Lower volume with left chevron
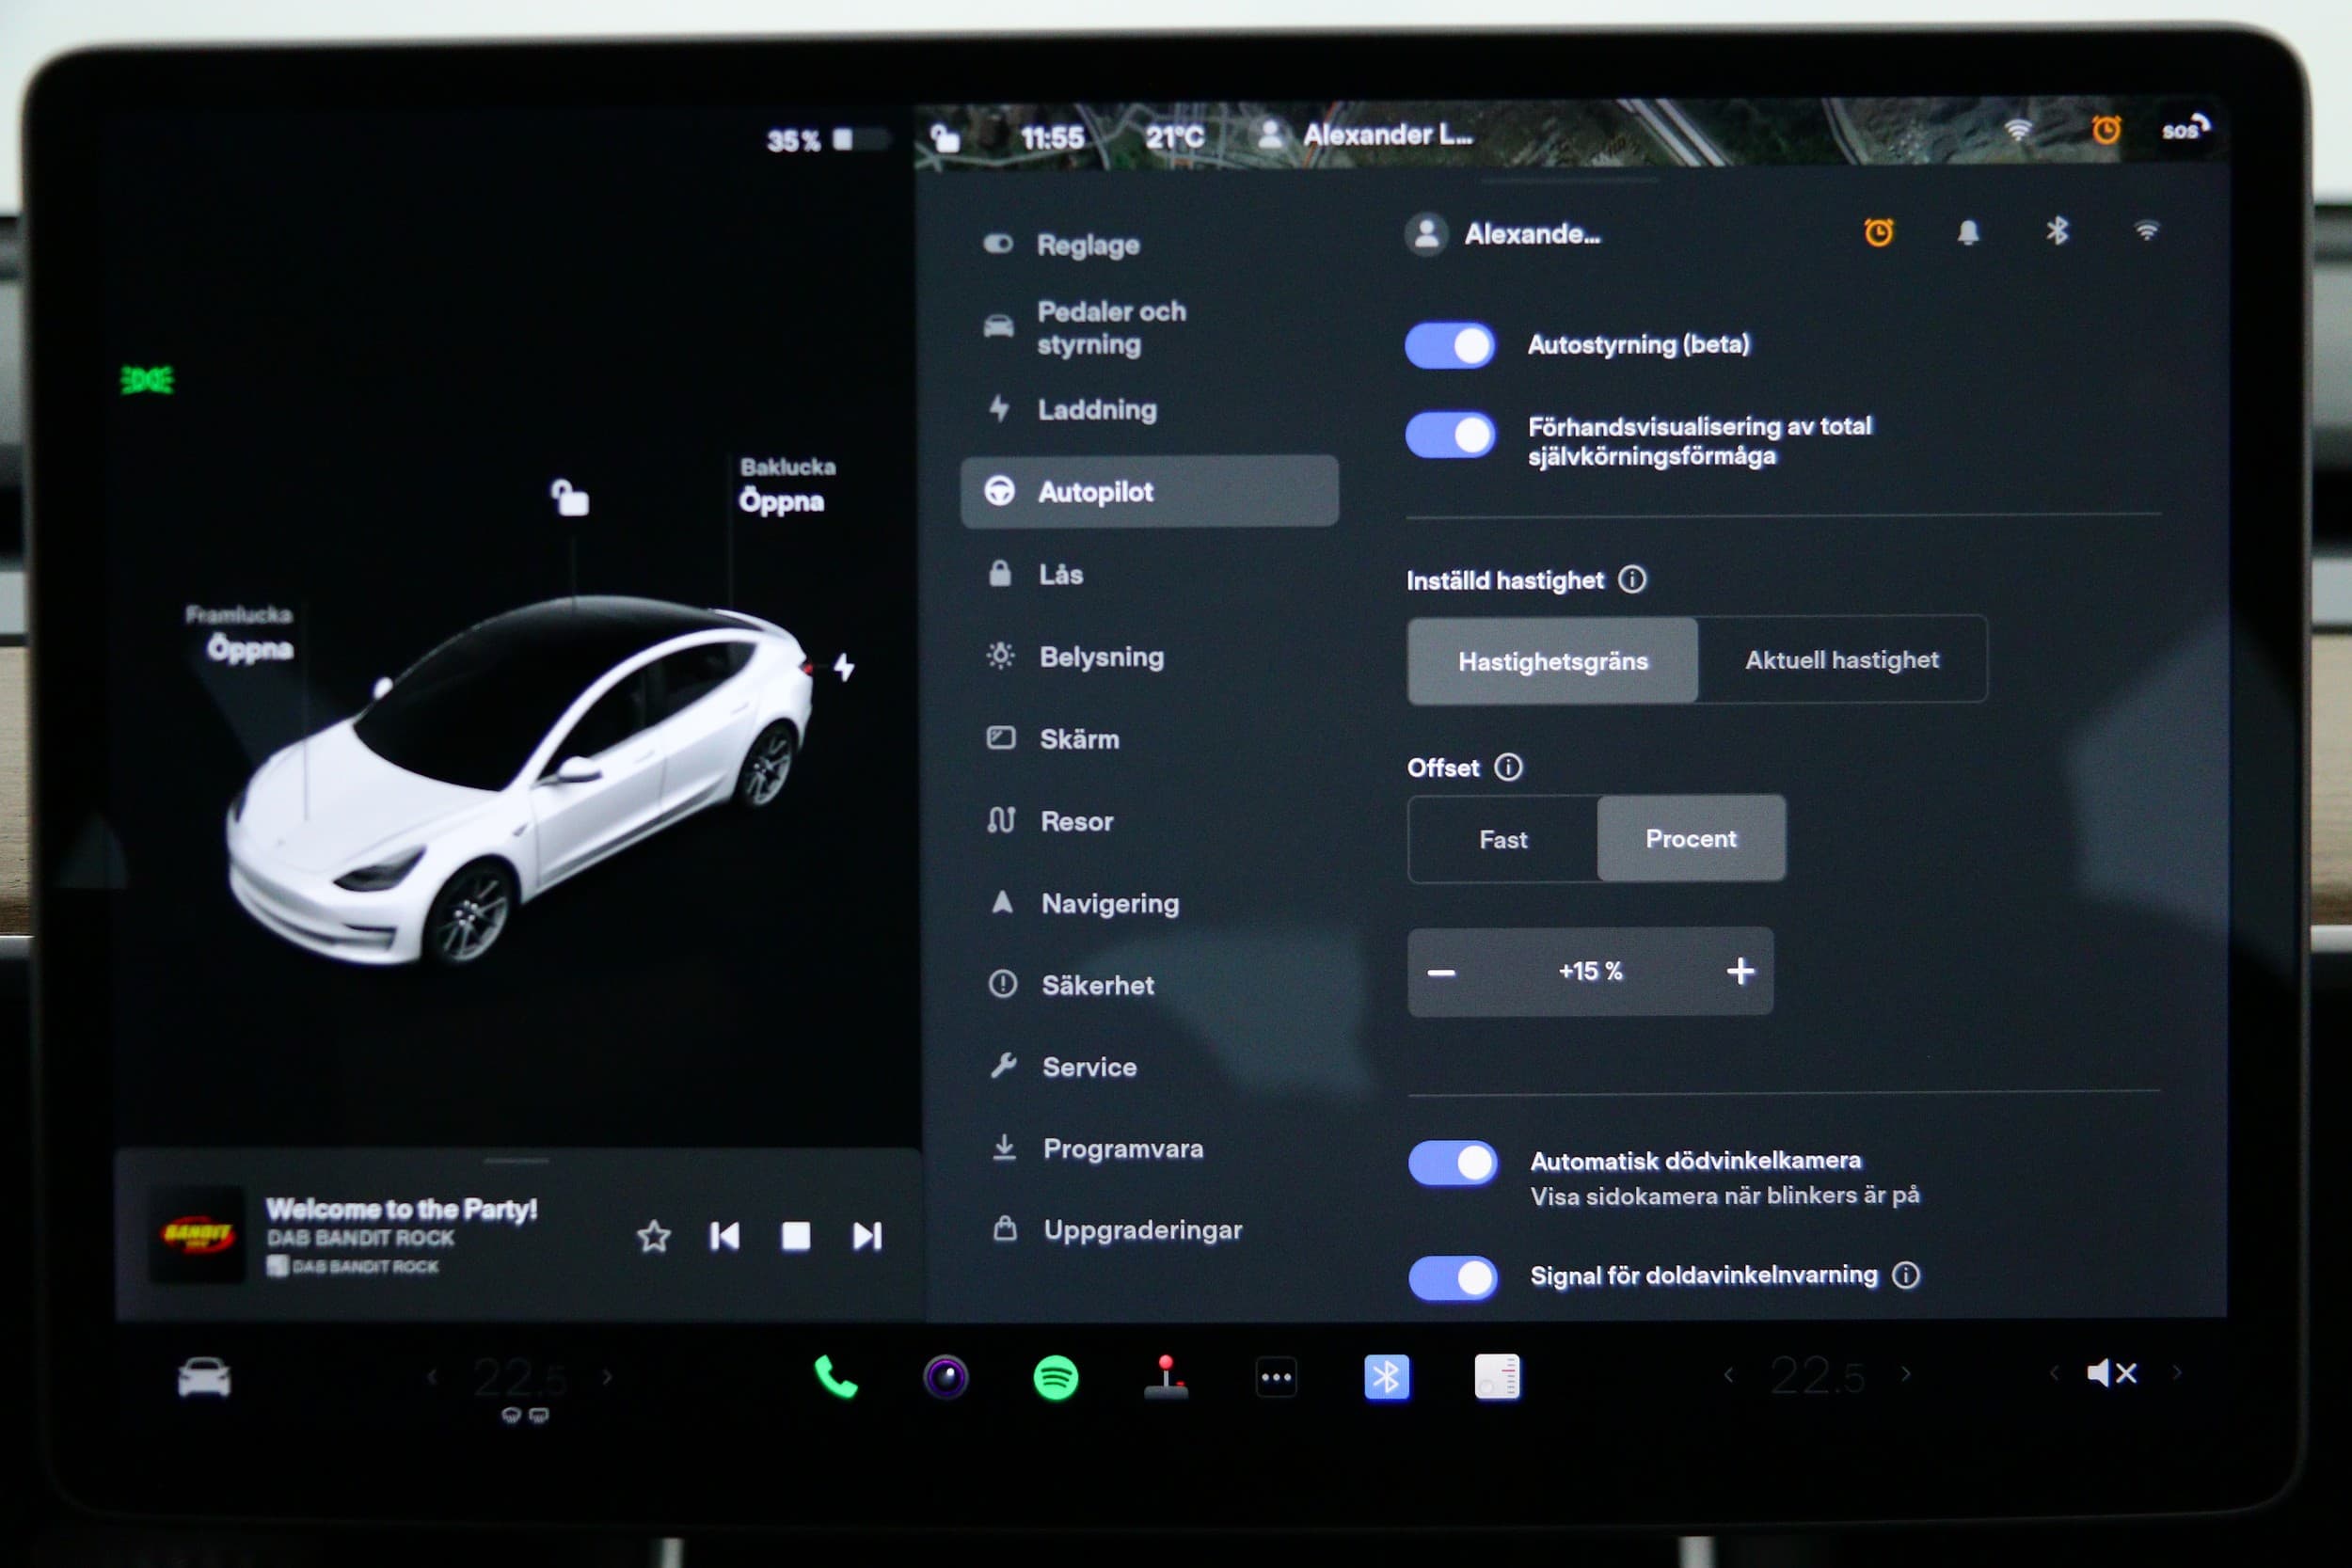Image resolution: width=2352 pixels, height=1568 pixels. (2054, 1373)
